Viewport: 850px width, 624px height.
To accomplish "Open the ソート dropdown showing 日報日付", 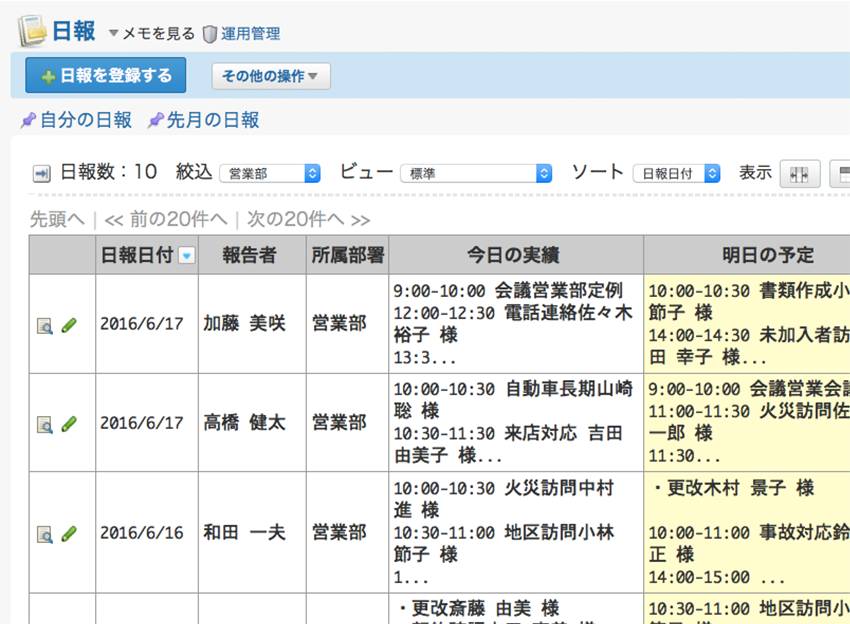I will click(x=676, y=173).
